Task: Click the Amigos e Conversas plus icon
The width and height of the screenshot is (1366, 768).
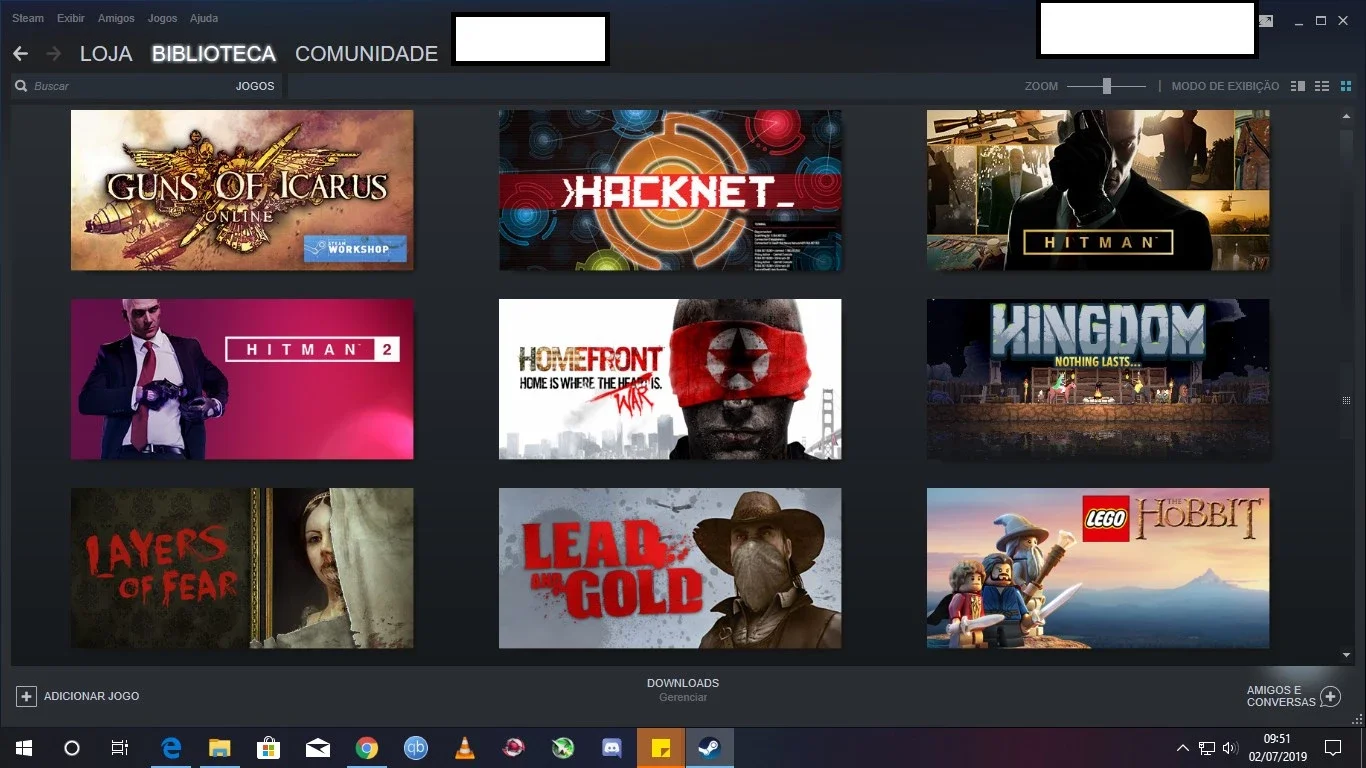Action: pos(1330,696)
